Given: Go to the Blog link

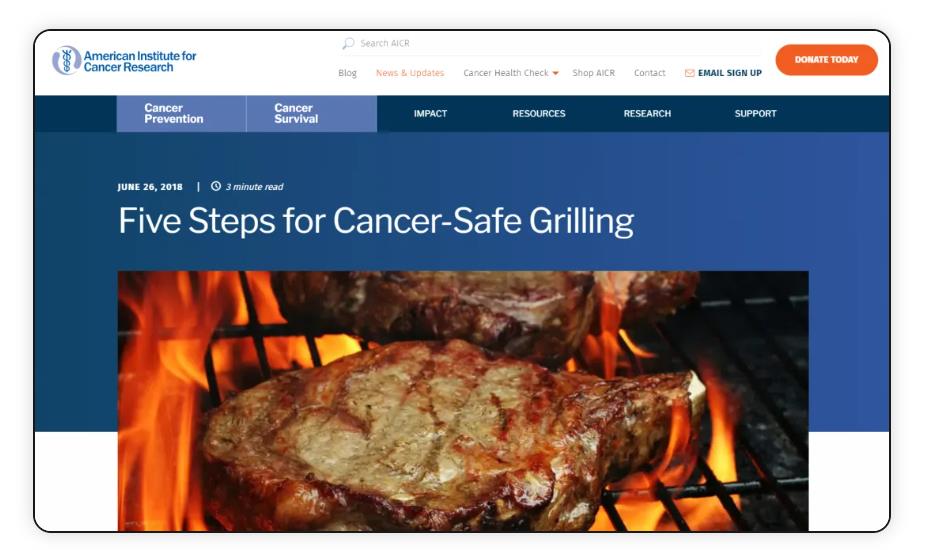Looking at the screenshot, I should (347, 73).
